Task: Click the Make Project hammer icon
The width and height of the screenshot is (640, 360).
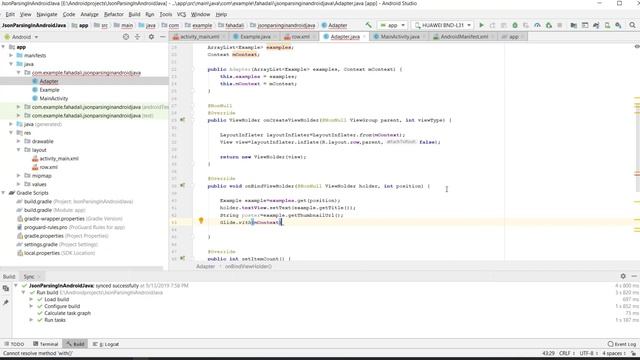Action: 368,25
